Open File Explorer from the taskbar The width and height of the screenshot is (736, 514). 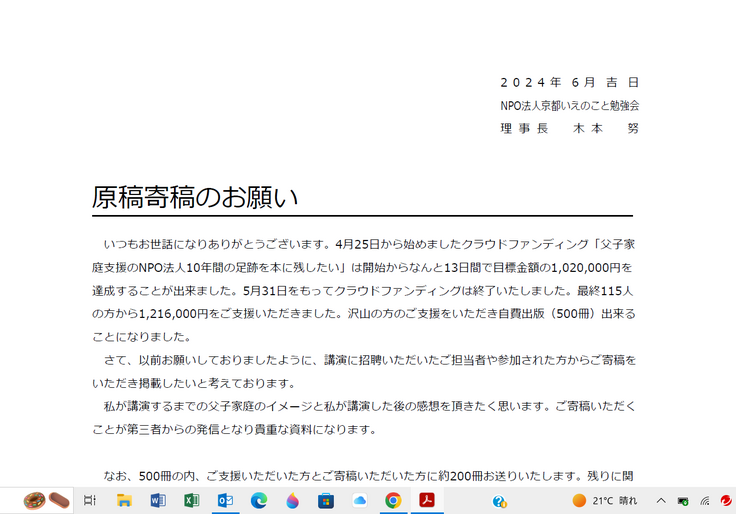(124, 500)
